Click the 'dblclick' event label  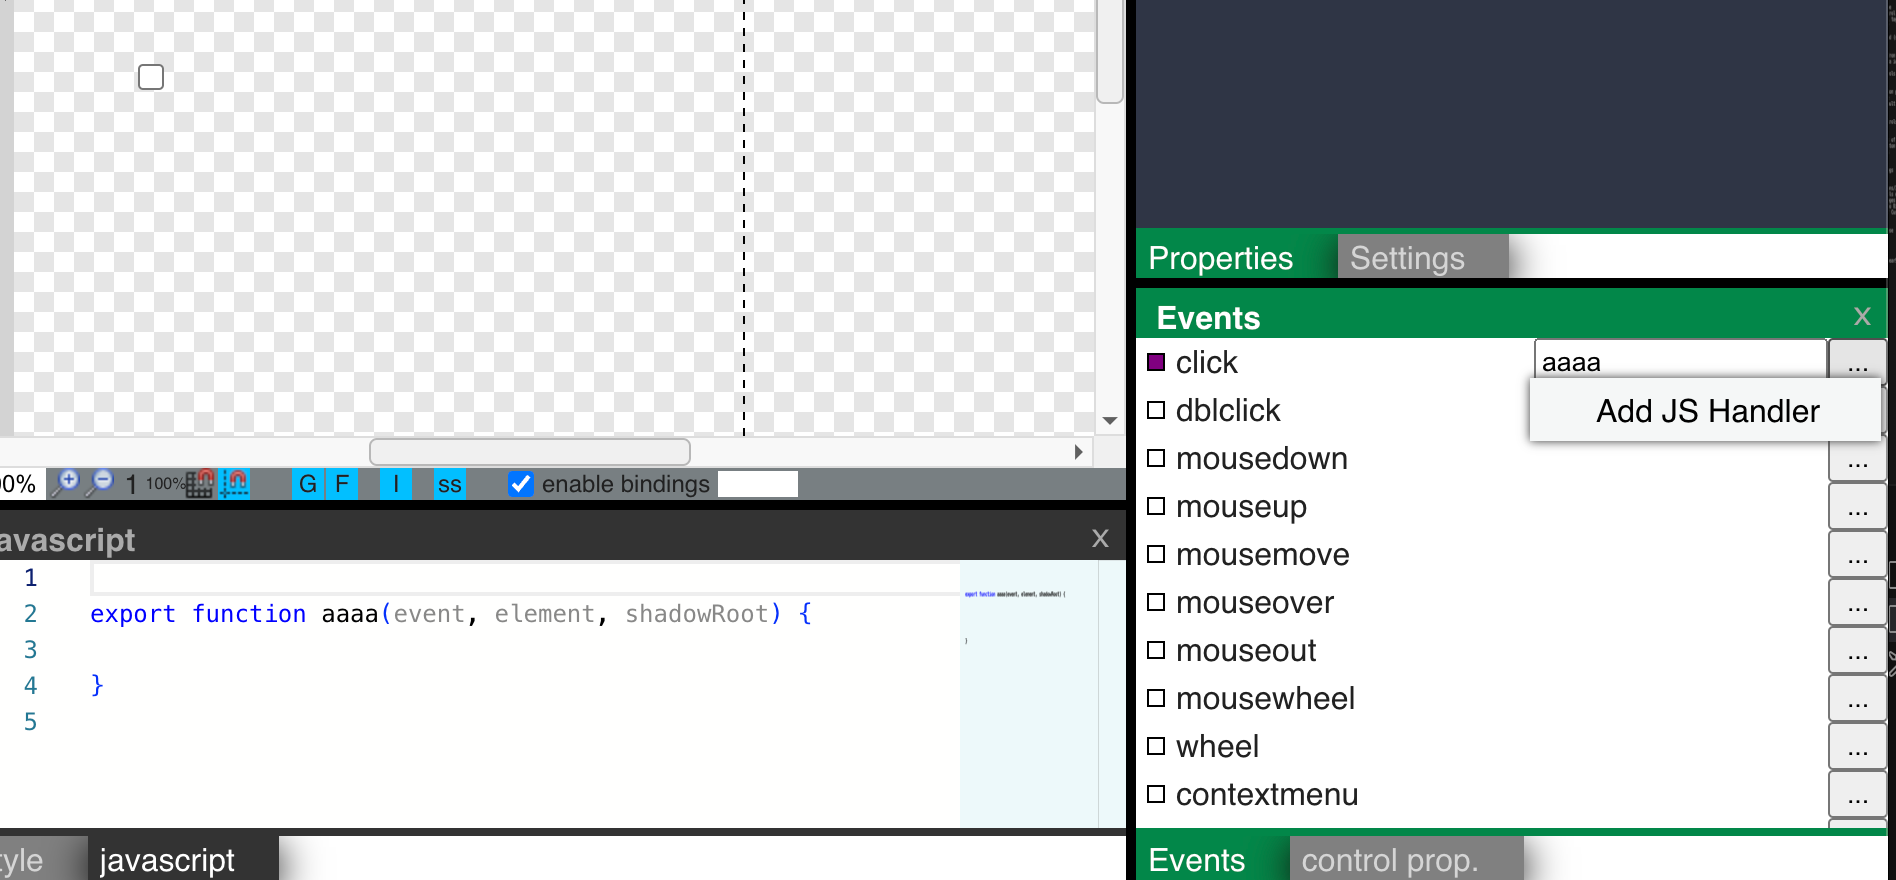[x=1228, y=410]
